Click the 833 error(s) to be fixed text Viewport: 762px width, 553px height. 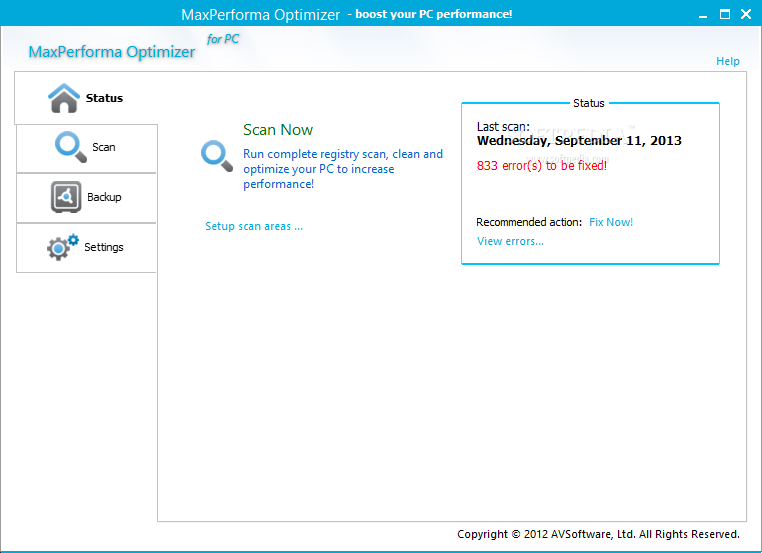pos(541,166)
